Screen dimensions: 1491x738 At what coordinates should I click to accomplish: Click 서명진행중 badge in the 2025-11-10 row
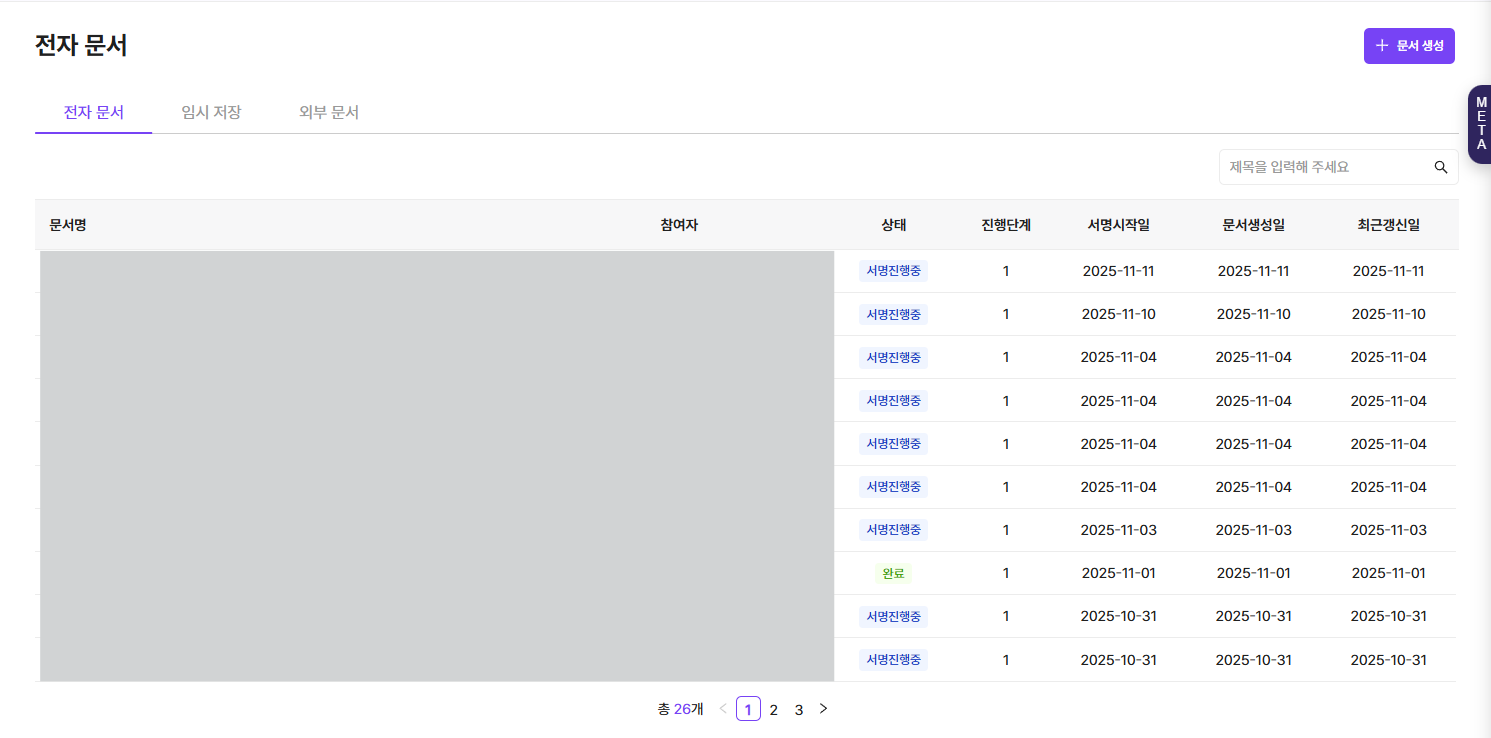click(x=893, y=314)
